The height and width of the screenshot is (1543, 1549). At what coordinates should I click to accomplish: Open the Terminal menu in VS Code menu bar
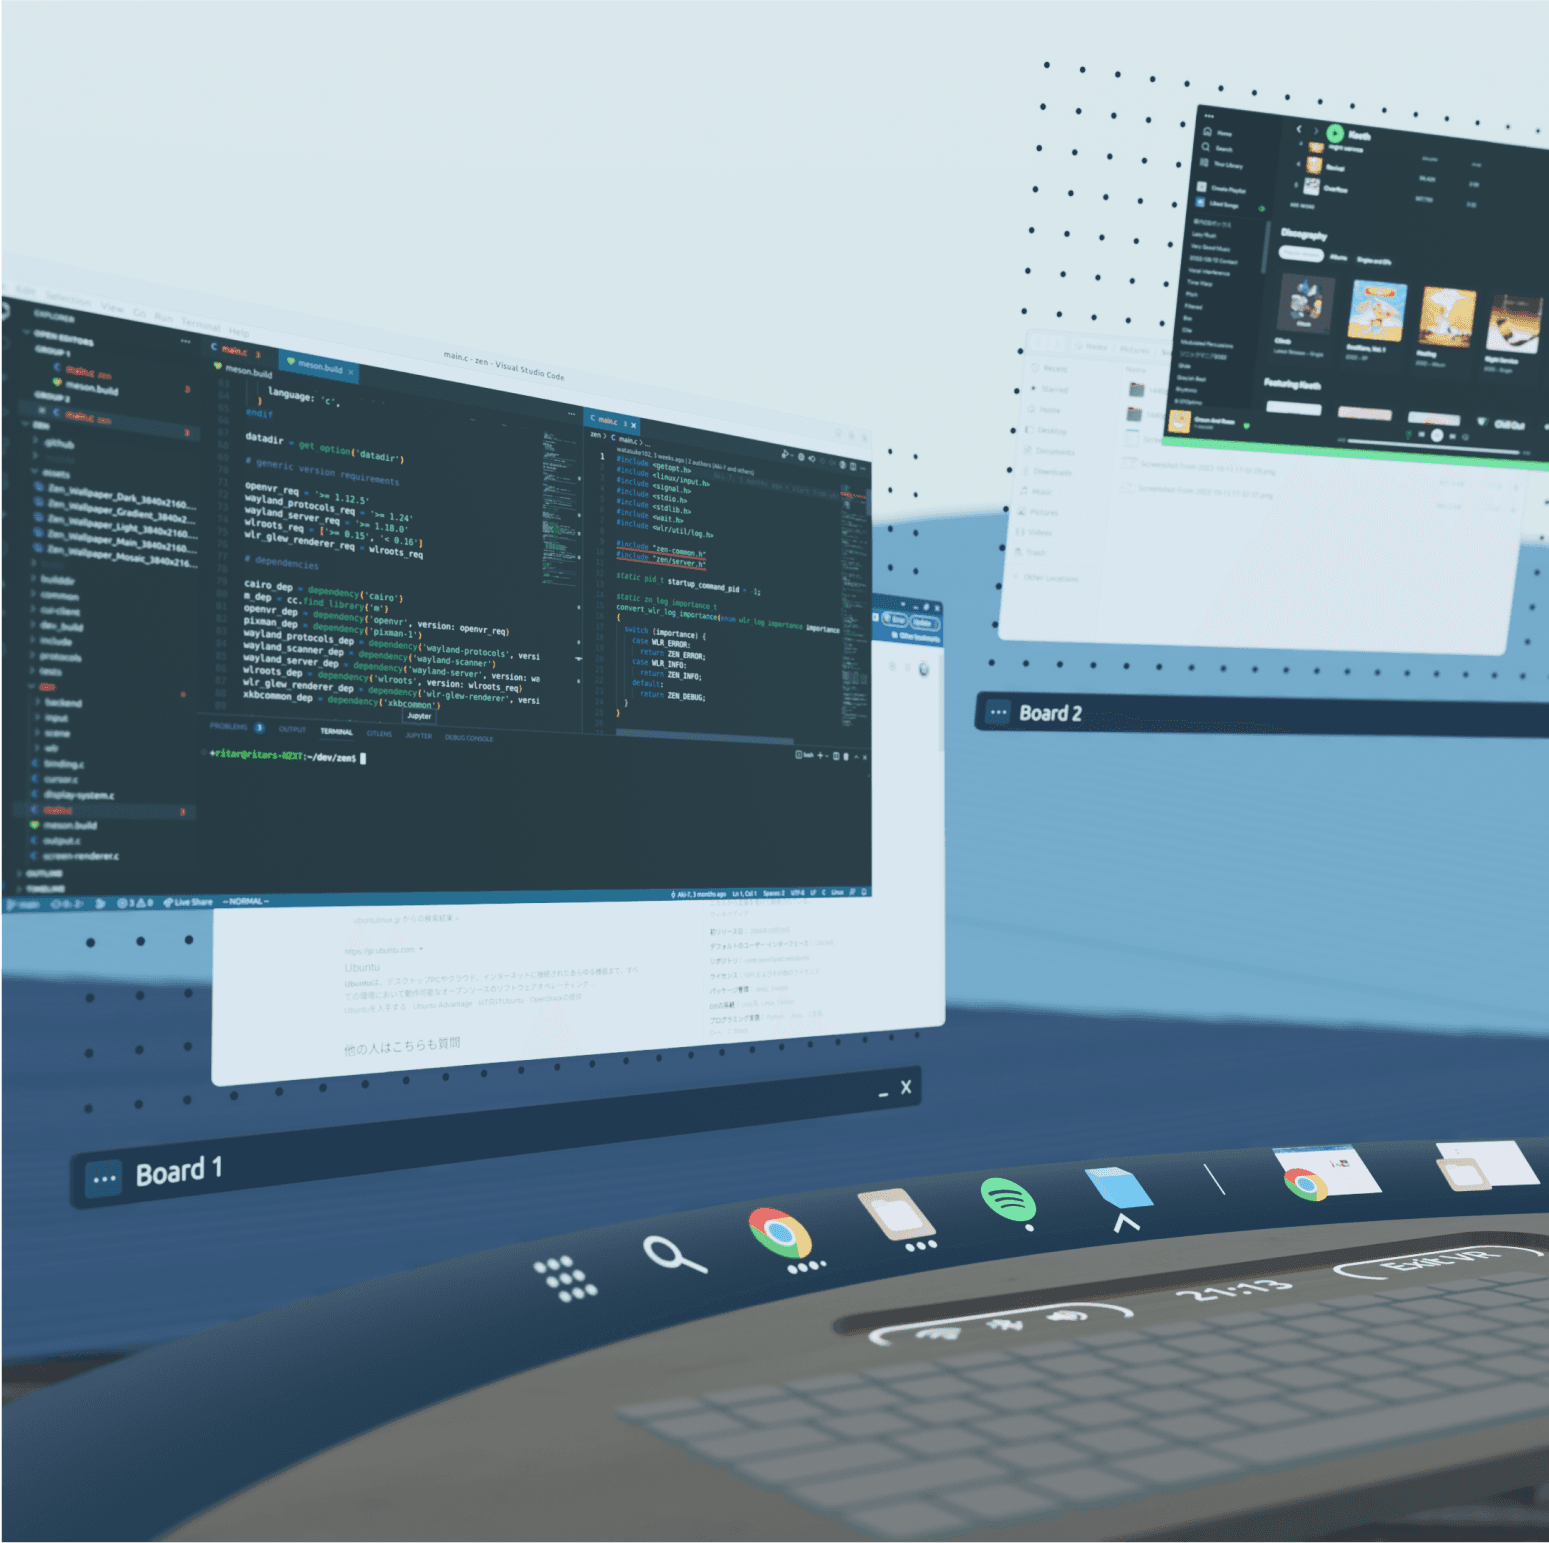click(200, 325)
